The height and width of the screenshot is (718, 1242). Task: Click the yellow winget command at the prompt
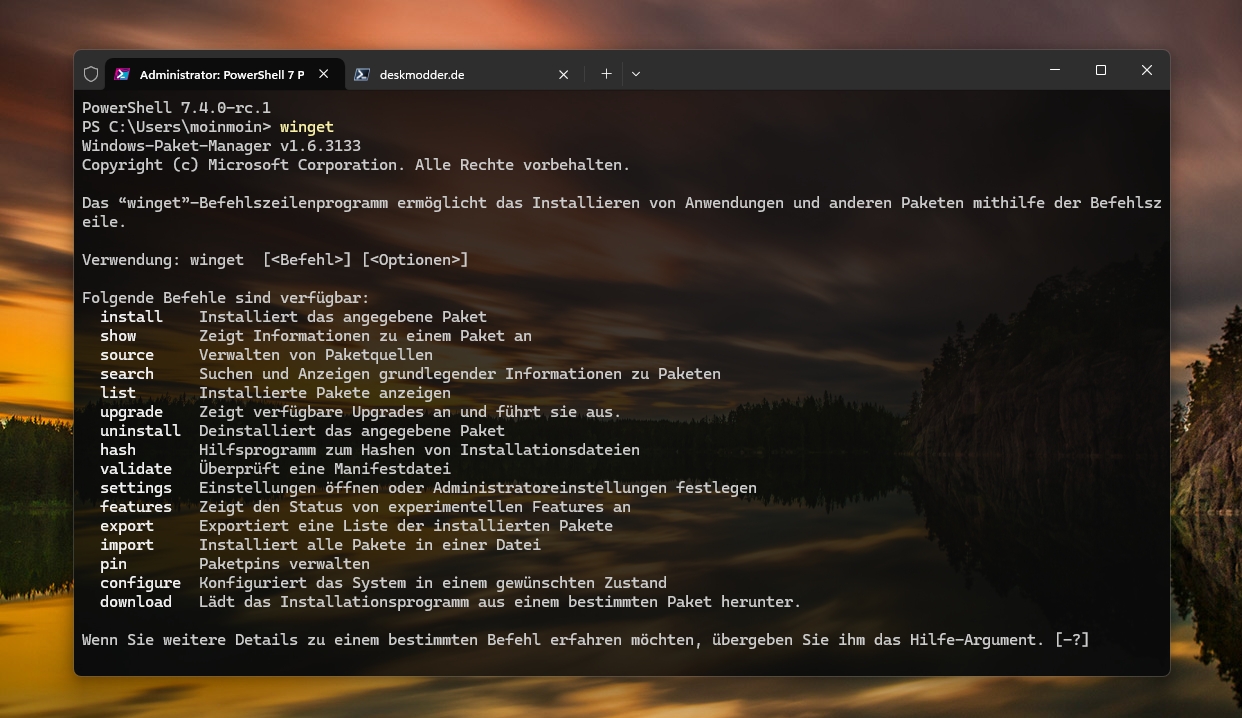(x=307, y=127)
